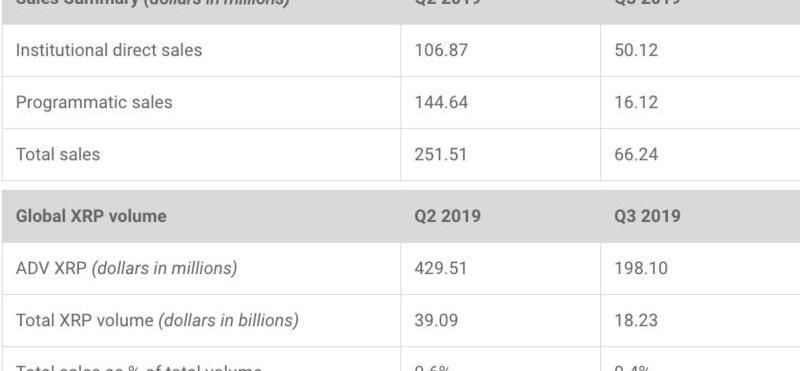This screenshot has width=800, height=371.
Task: Select the 66.24 total sales value
Action: [636, 154]
